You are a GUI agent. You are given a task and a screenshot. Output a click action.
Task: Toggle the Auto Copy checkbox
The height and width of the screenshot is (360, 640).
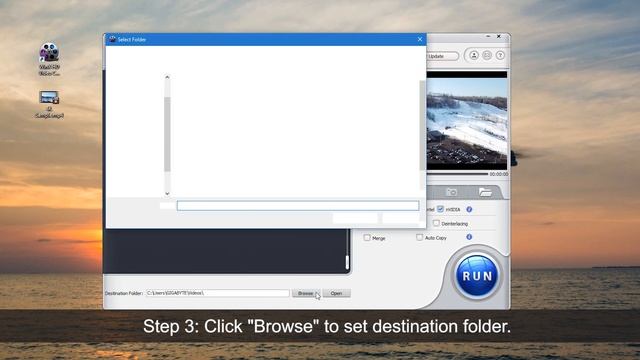point(419,237)
